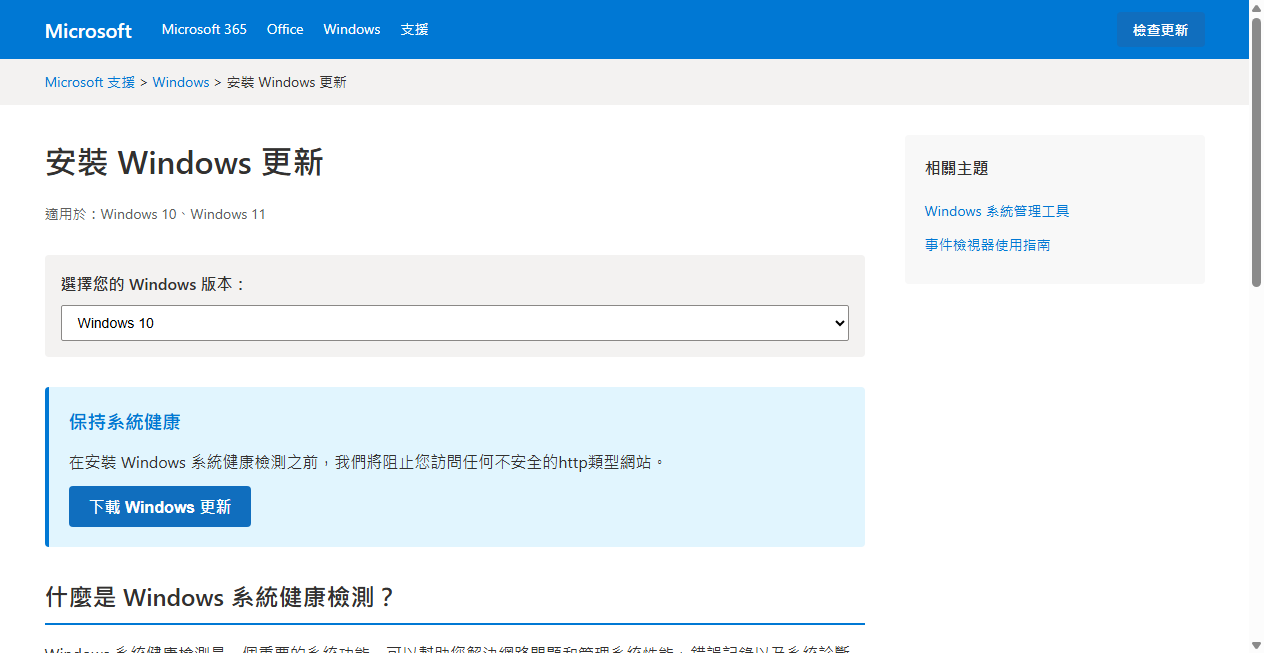The image size is (1264, 653).
Task: Go to Microsoft 支援 breadcrumb link
Action: pos(90,82)
